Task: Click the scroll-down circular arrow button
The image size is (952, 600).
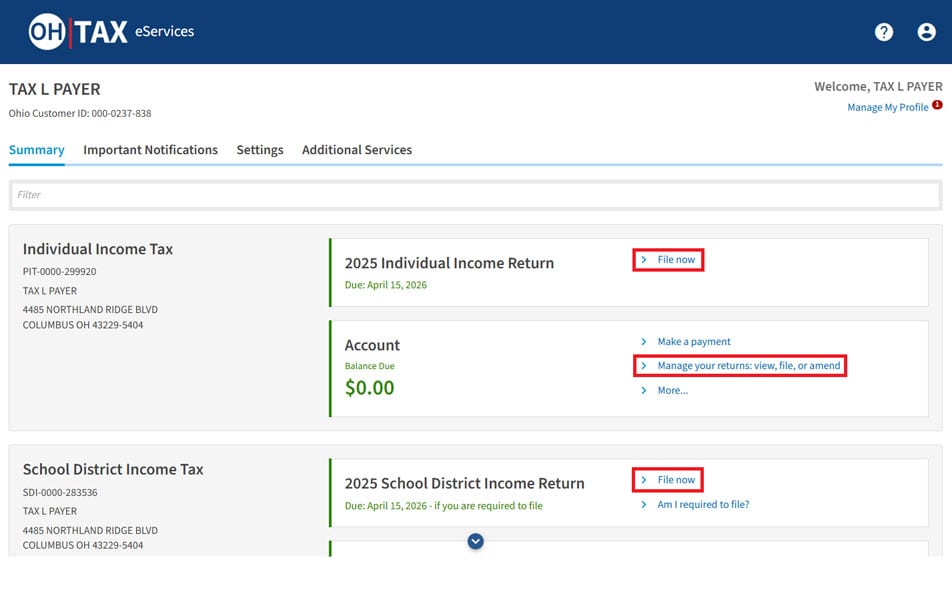Action: click(476, 541)
